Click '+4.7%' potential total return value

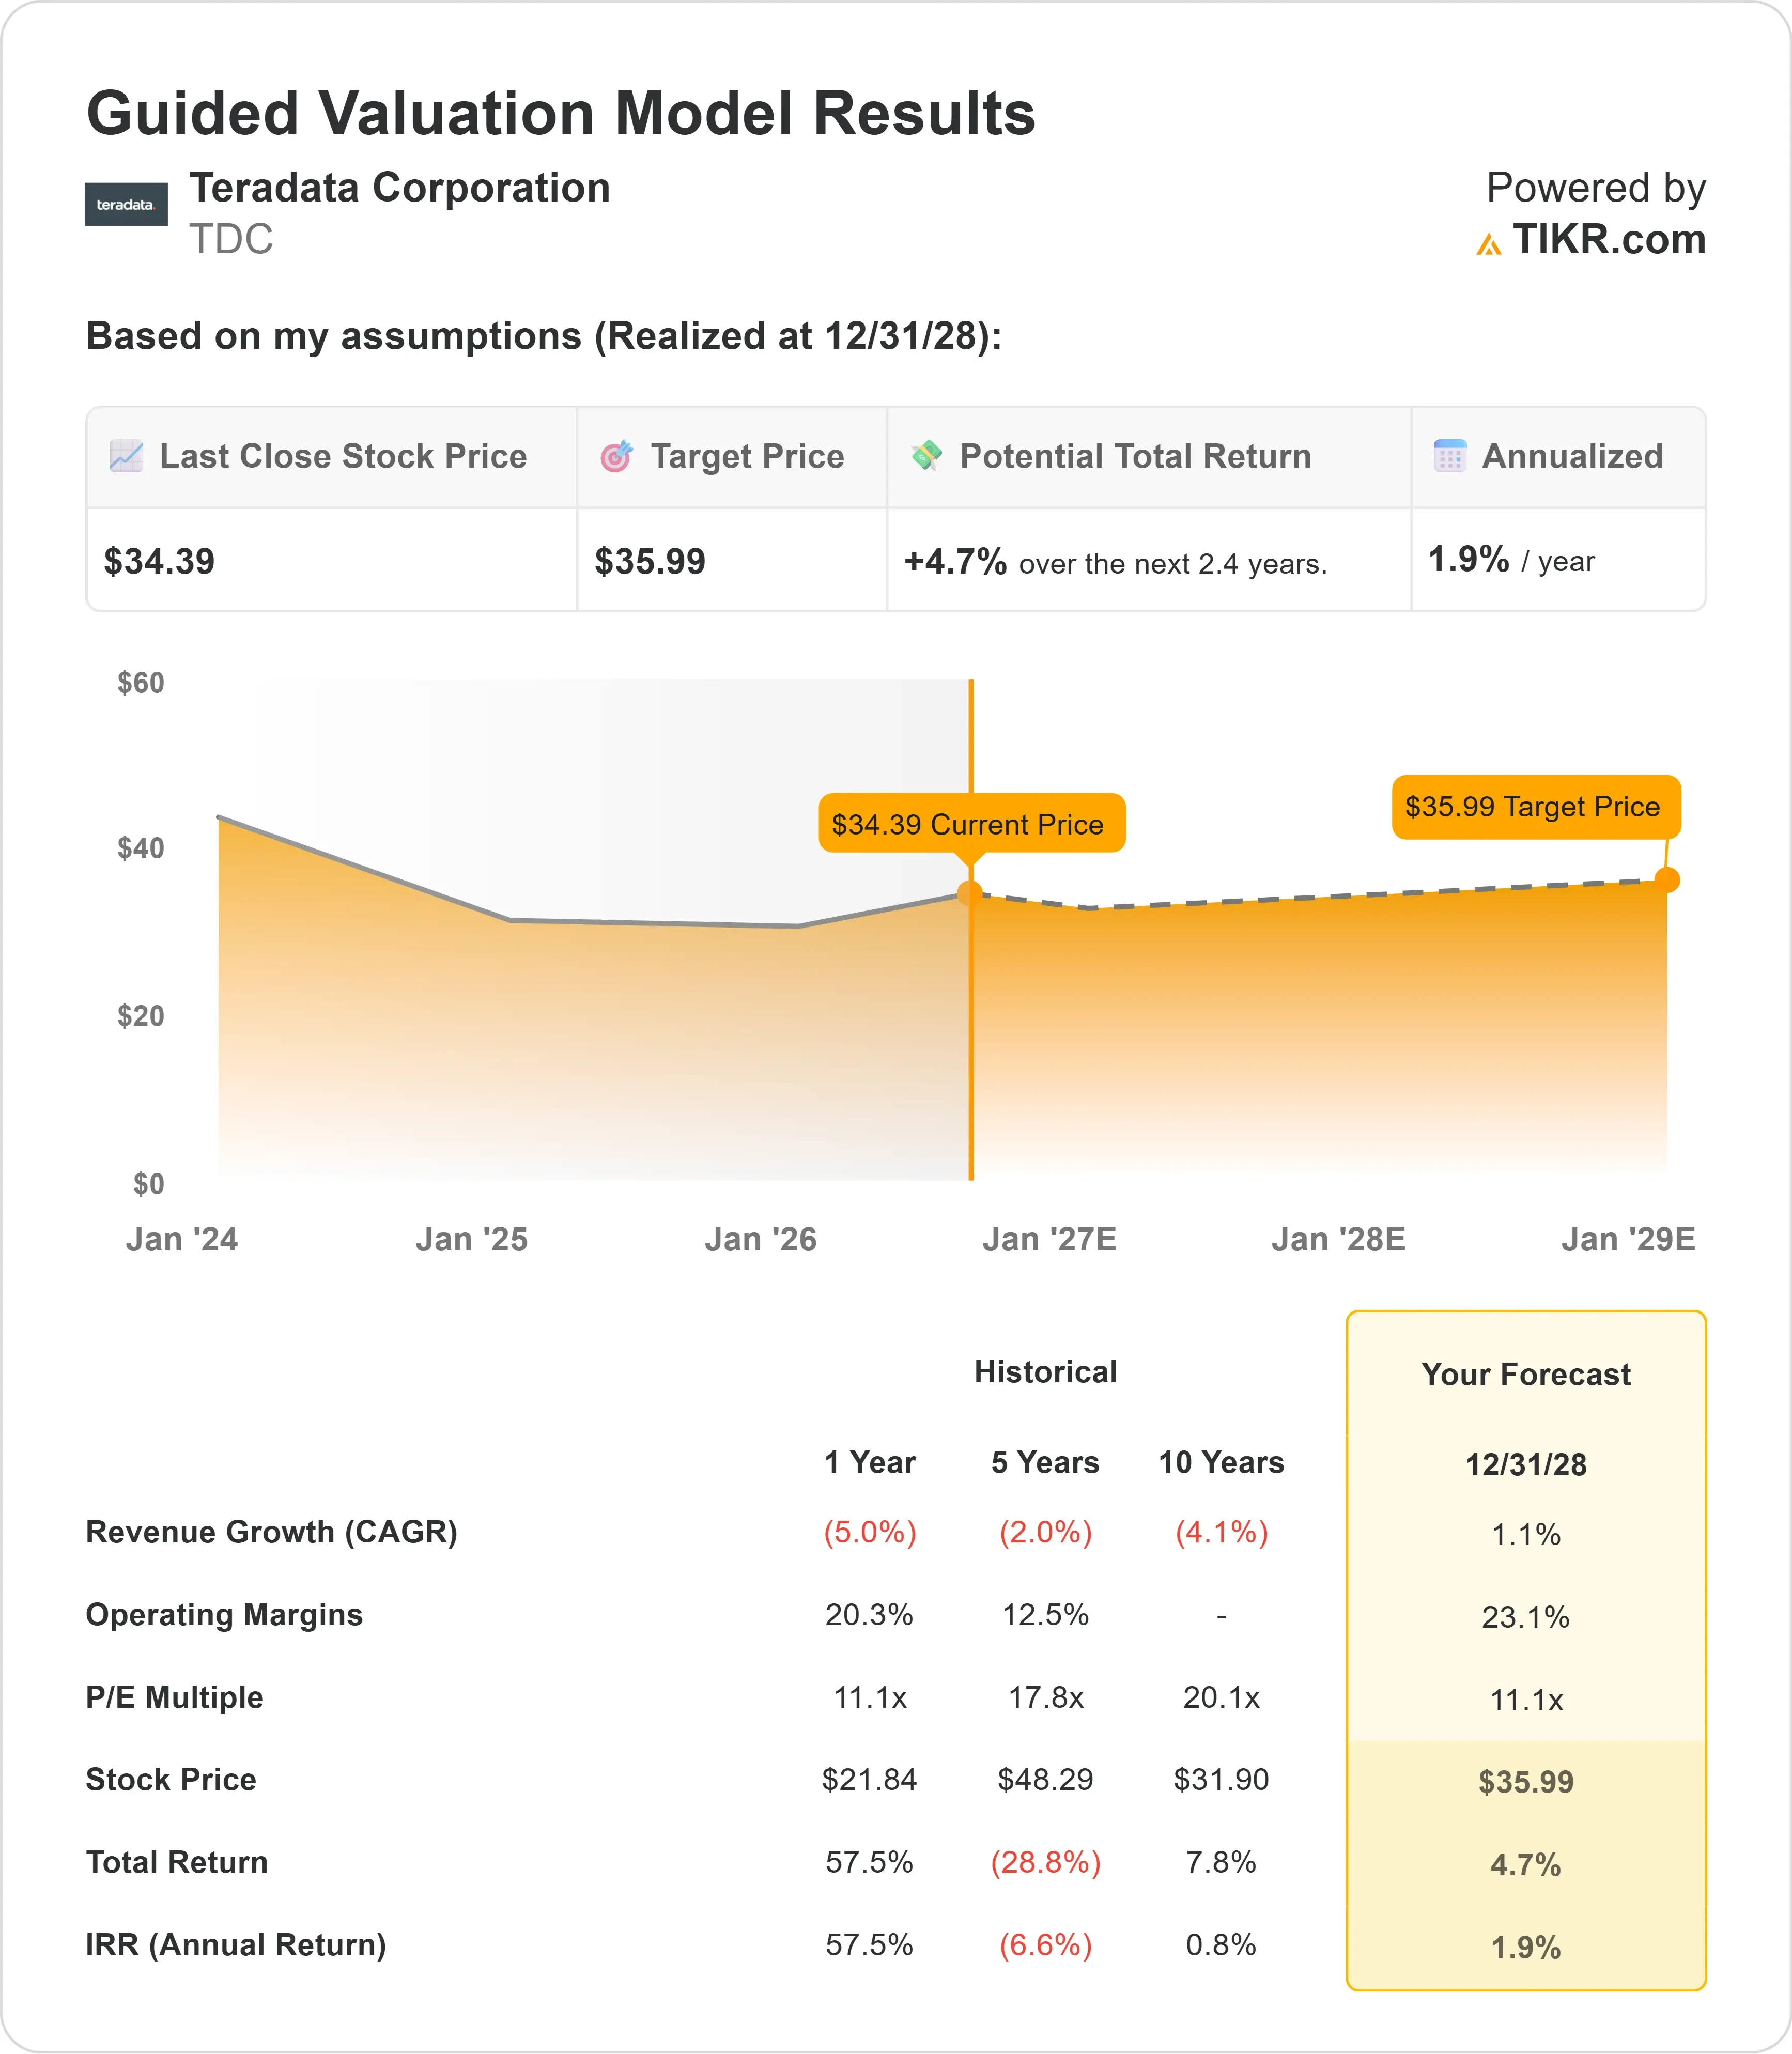[x=955, y=561]
